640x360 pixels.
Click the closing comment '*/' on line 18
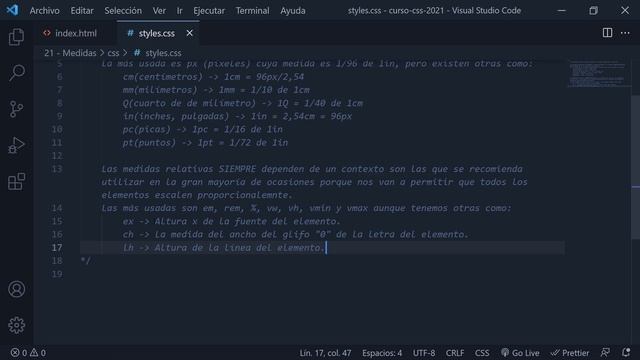(x=86, y=260)
